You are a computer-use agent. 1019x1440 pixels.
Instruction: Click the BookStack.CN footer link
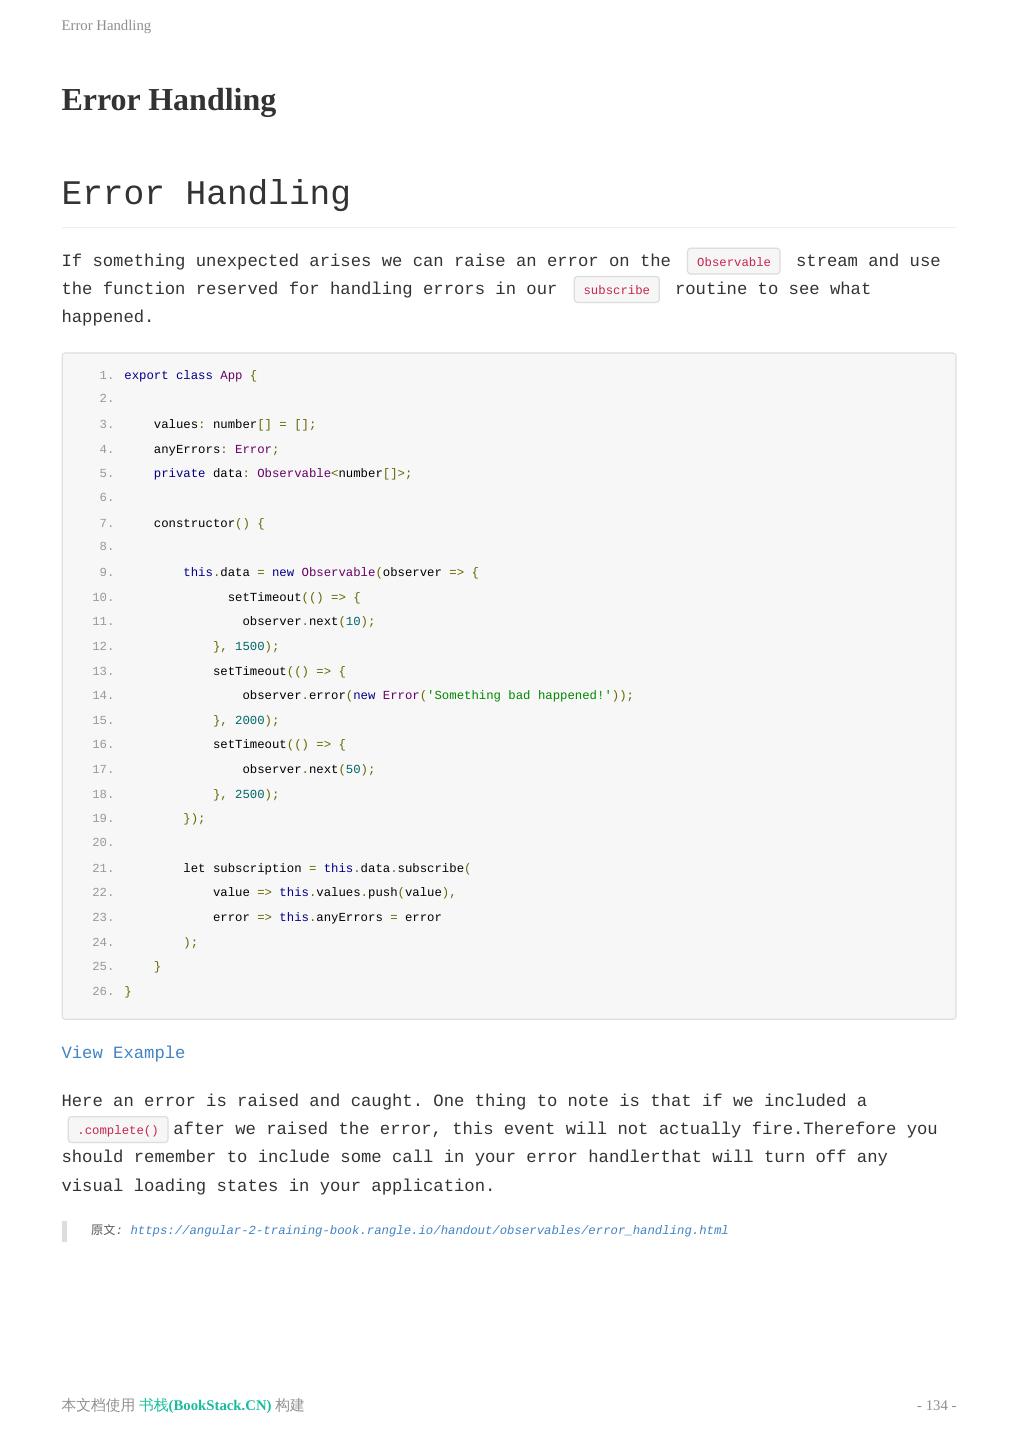pyautogui.click(x=205, y=1405)
